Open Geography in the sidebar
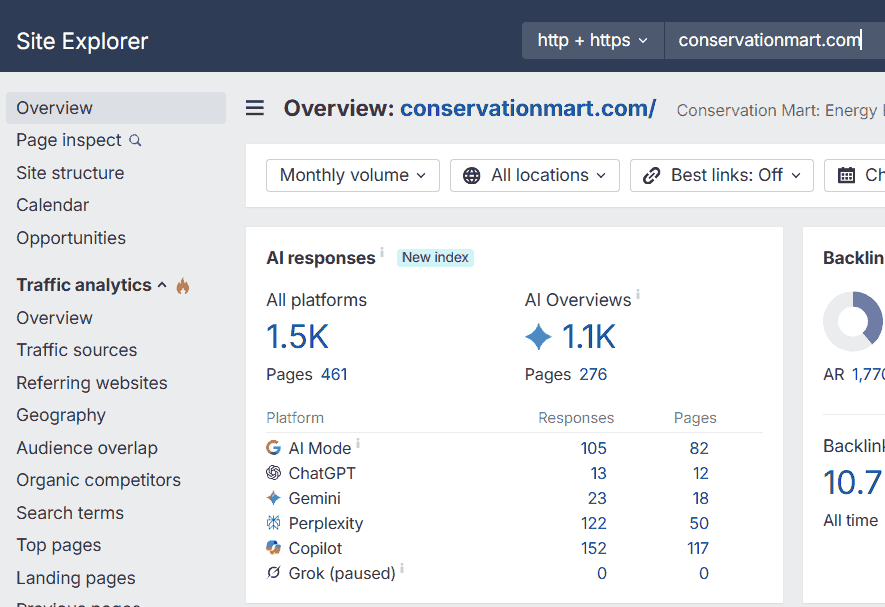885x607 pixels. [61, 415]
